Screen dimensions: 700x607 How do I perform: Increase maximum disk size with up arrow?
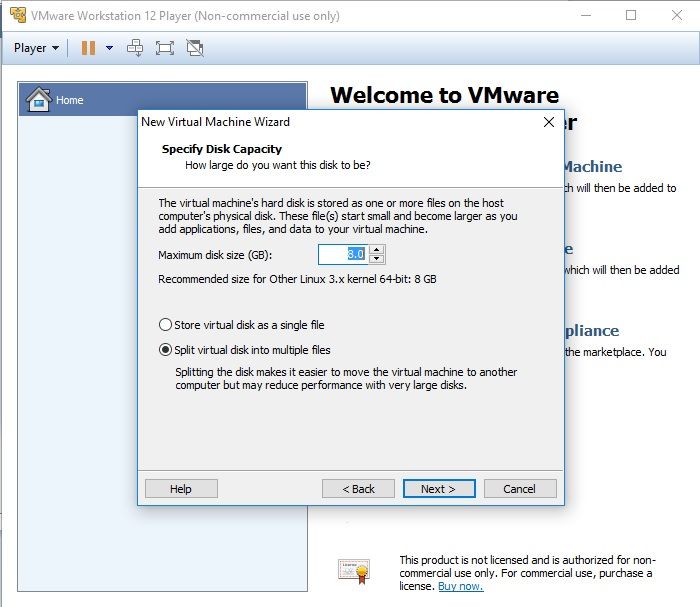[377, 250]
